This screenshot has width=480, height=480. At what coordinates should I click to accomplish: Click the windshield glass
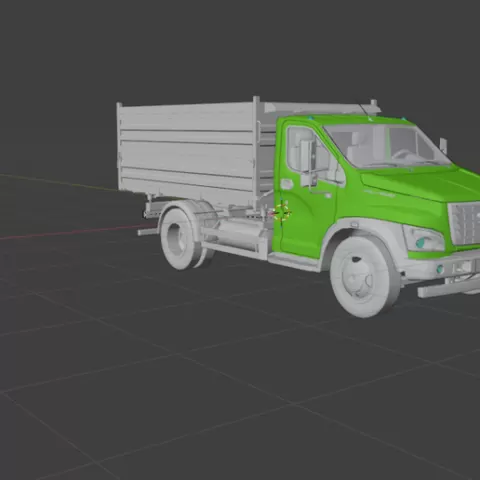click(387, 147)
